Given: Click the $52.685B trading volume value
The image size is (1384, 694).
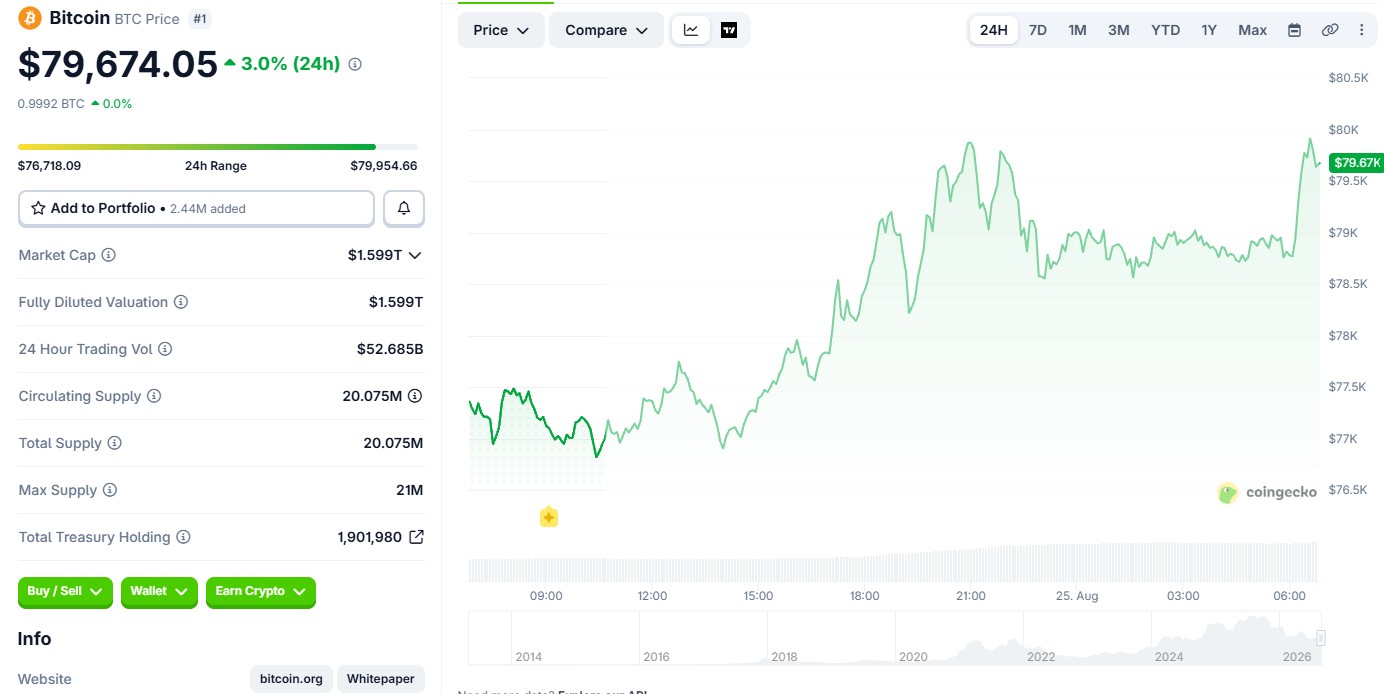Looking at the screenshot, I should (x=390, y=349).
